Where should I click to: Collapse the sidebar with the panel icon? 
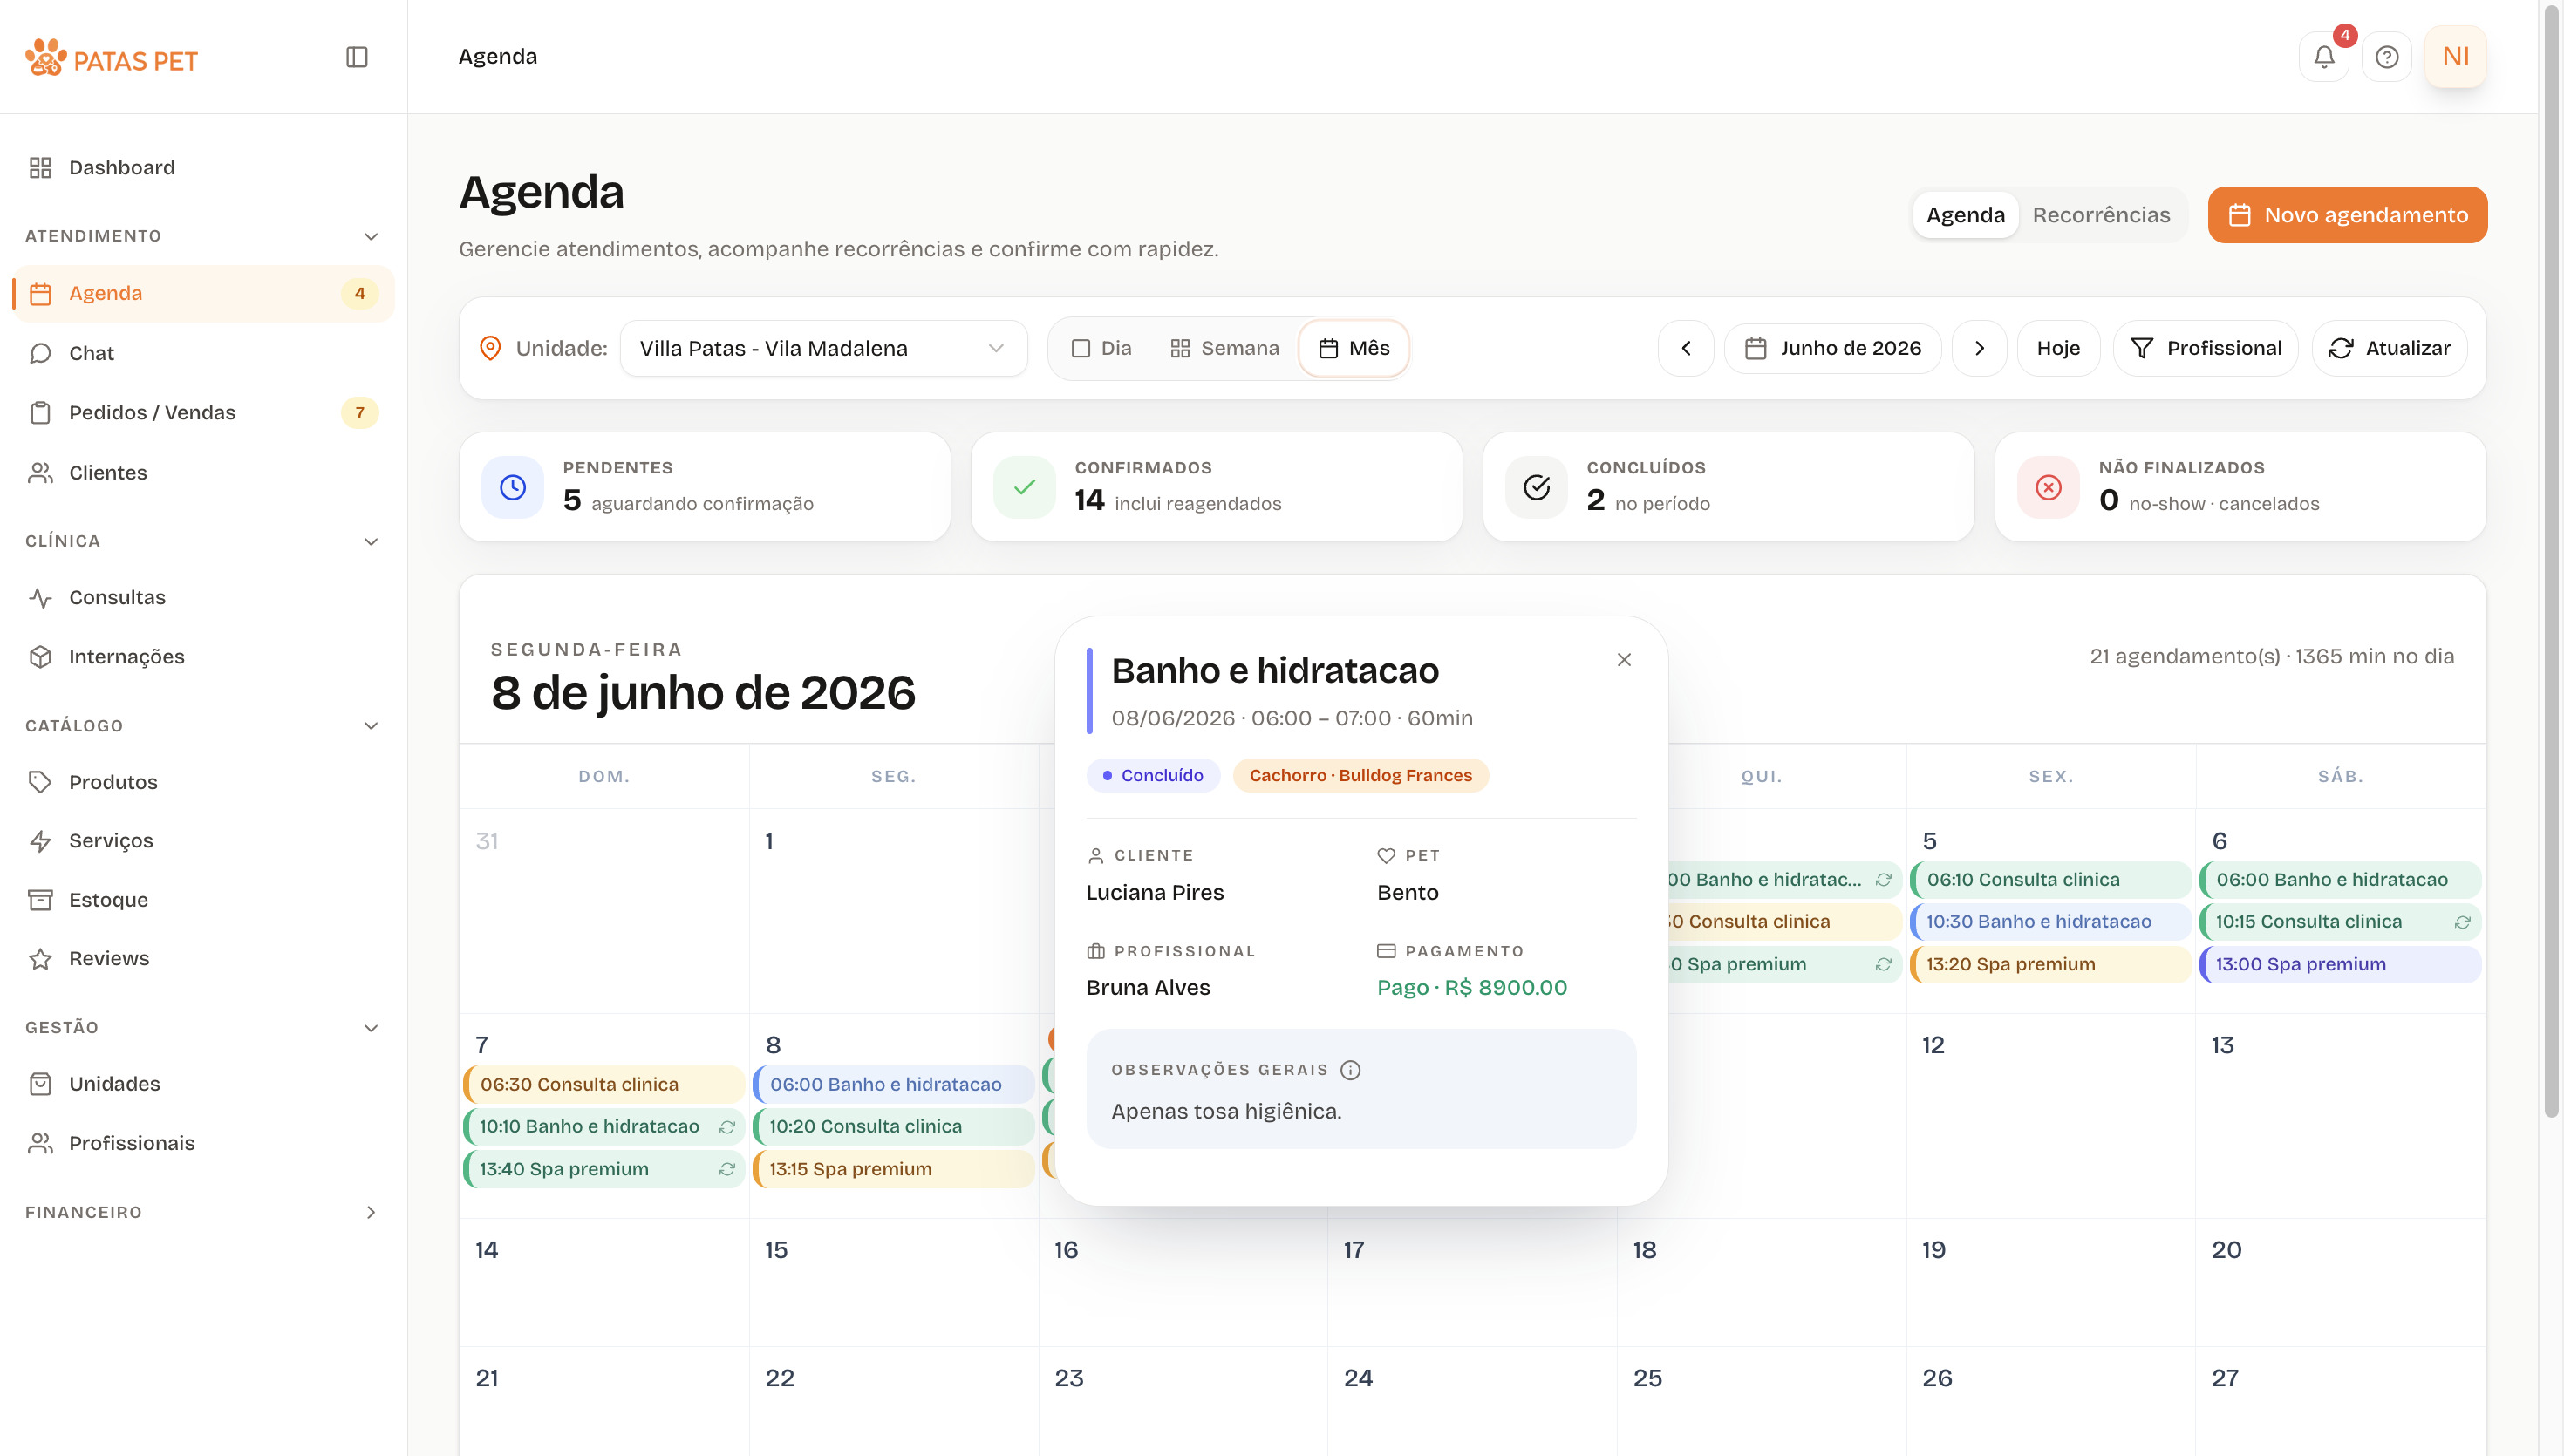(357, 57)
